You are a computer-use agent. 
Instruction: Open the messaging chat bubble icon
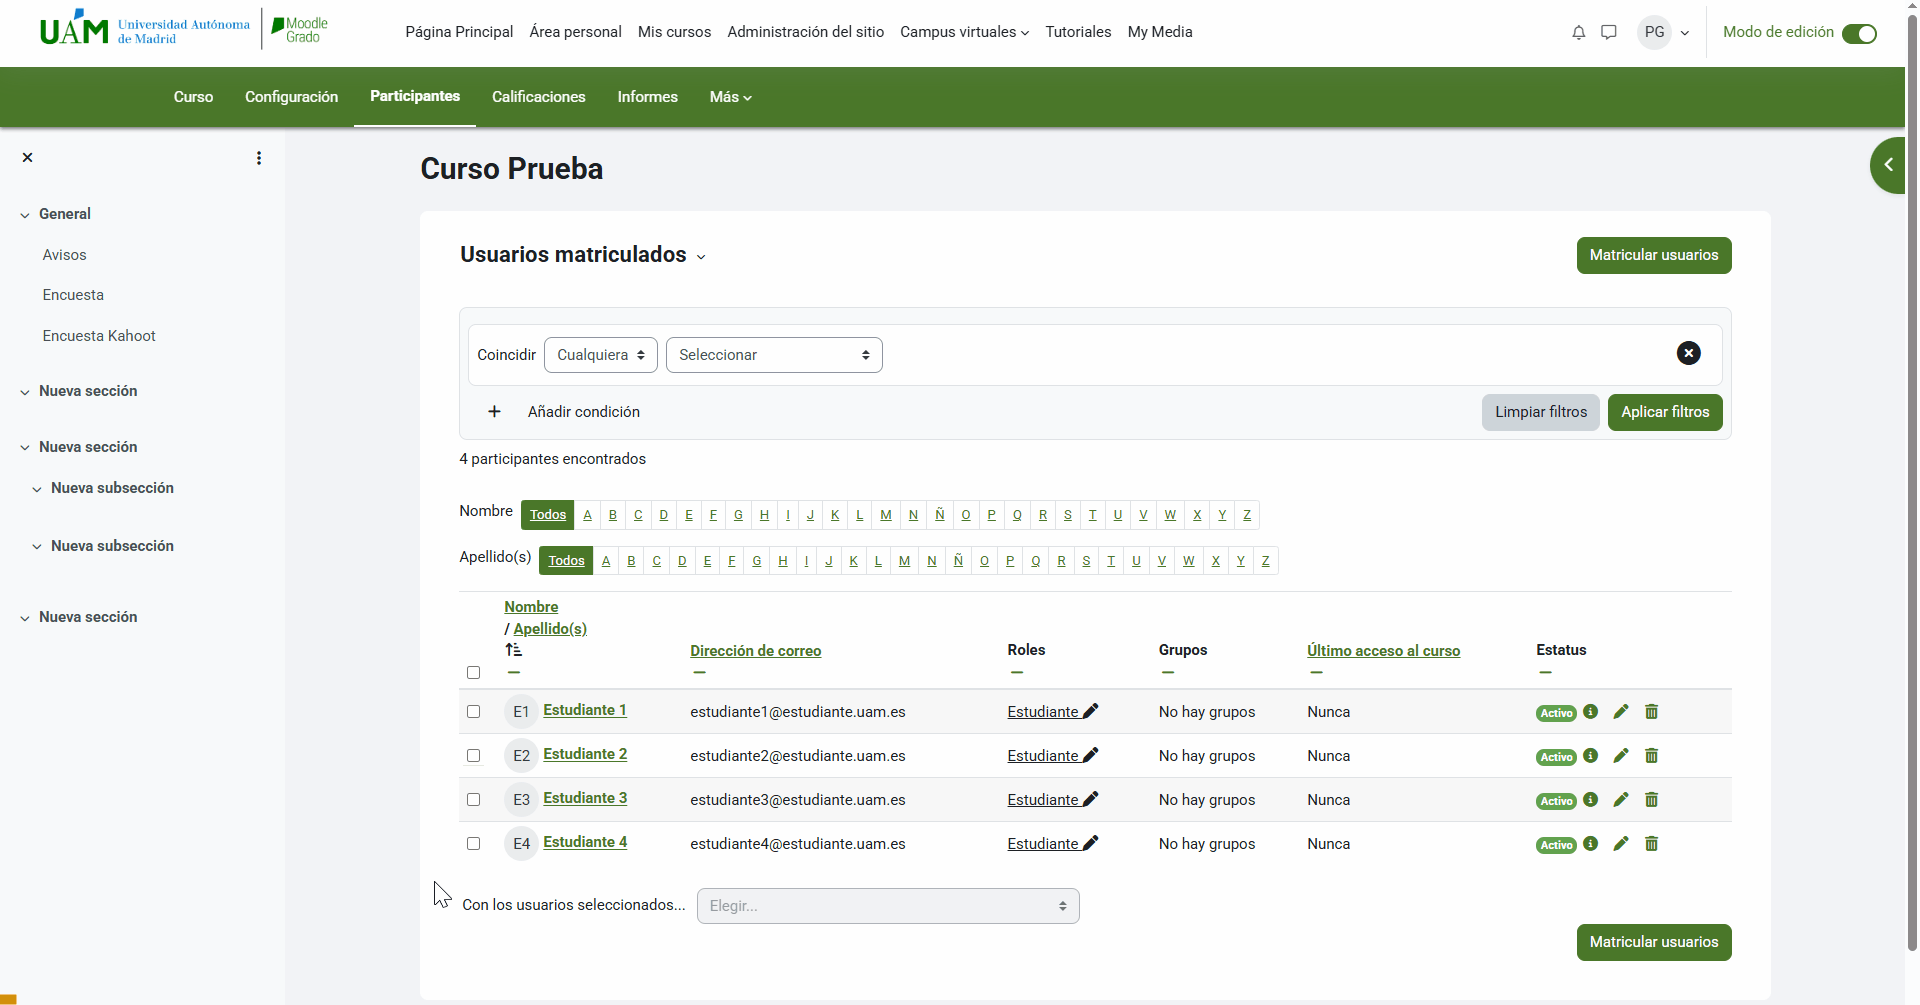(x=1608, y=32)
